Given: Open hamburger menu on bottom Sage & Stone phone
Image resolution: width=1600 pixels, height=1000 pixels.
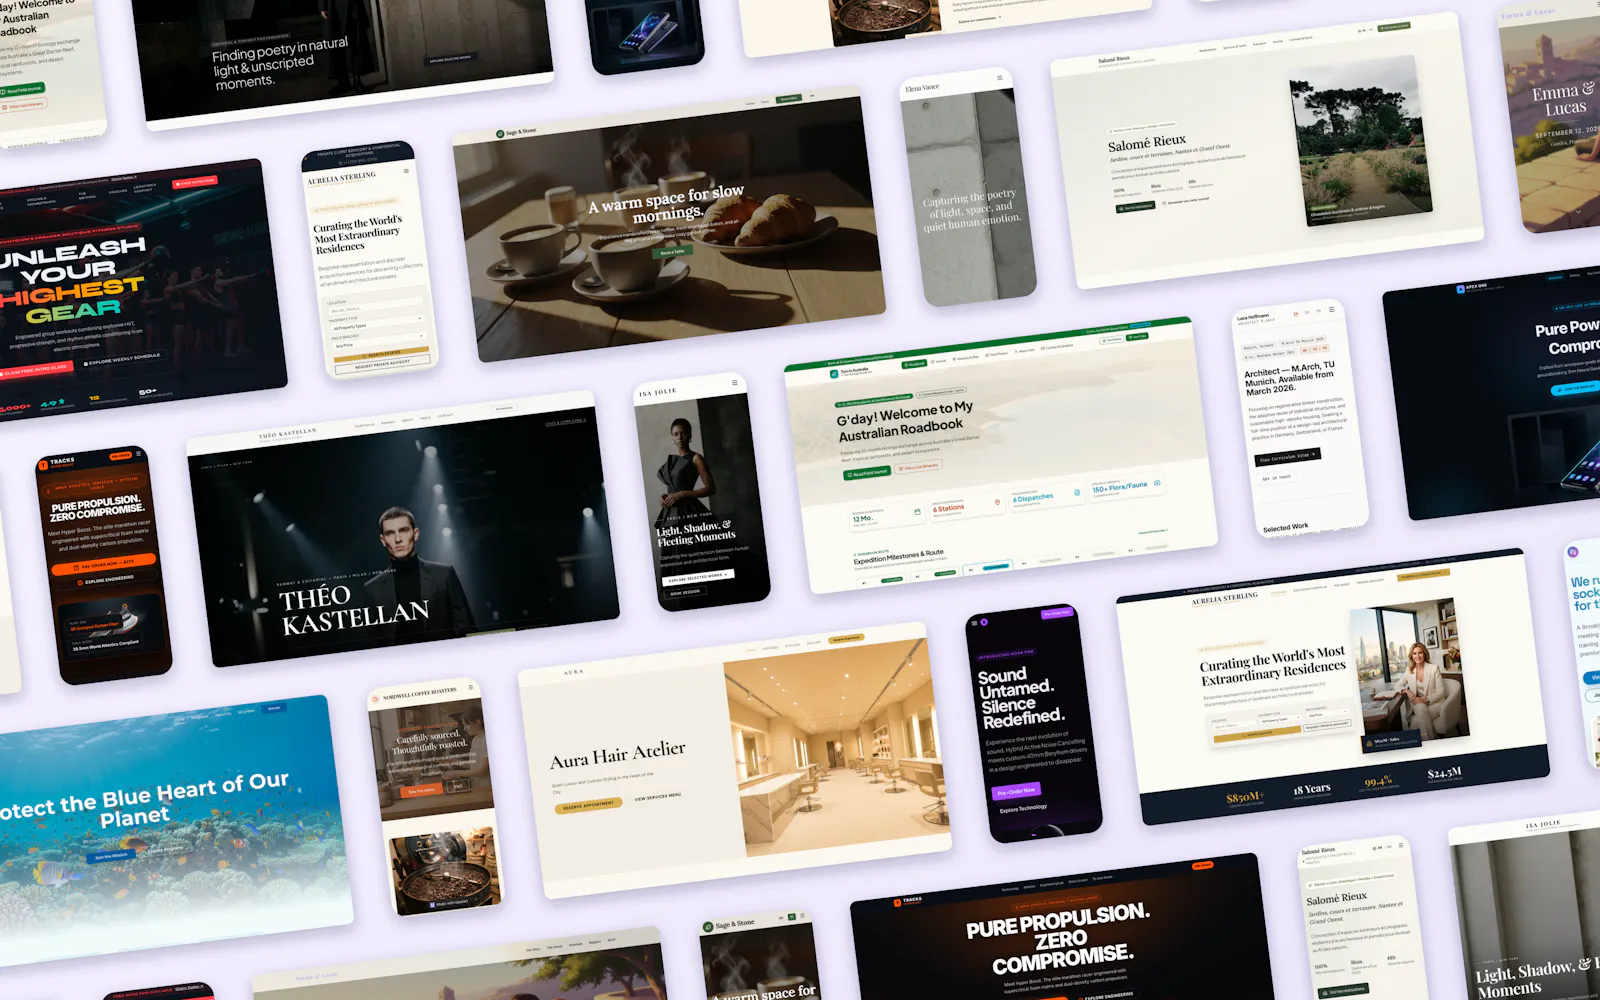Looking at the screenshot, I should click(x=802, y=915).
